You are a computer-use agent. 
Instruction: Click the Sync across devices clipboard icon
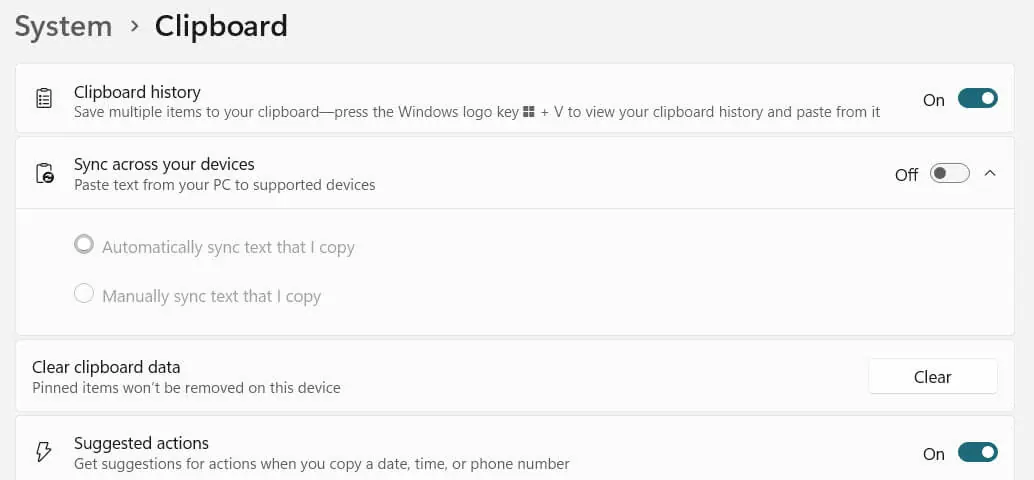pos(44,173)
